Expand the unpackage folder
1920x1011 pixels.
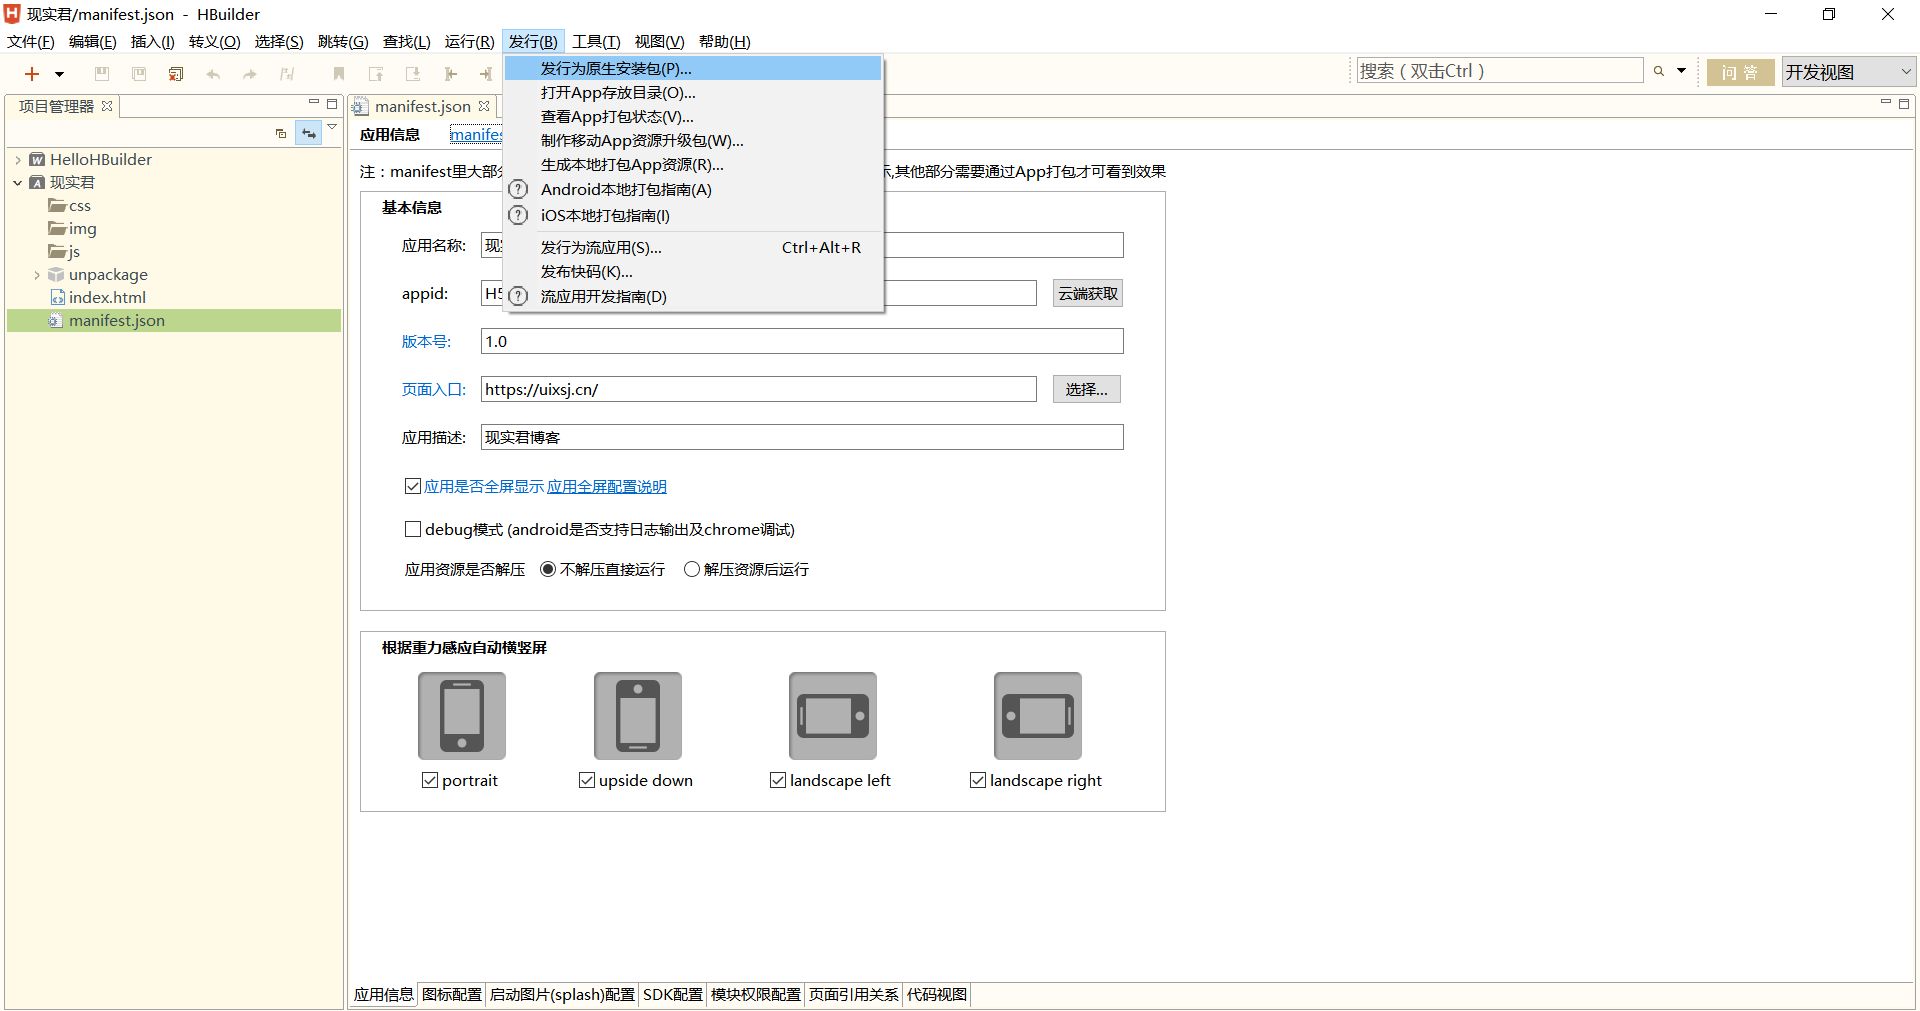tap(37, 275)
